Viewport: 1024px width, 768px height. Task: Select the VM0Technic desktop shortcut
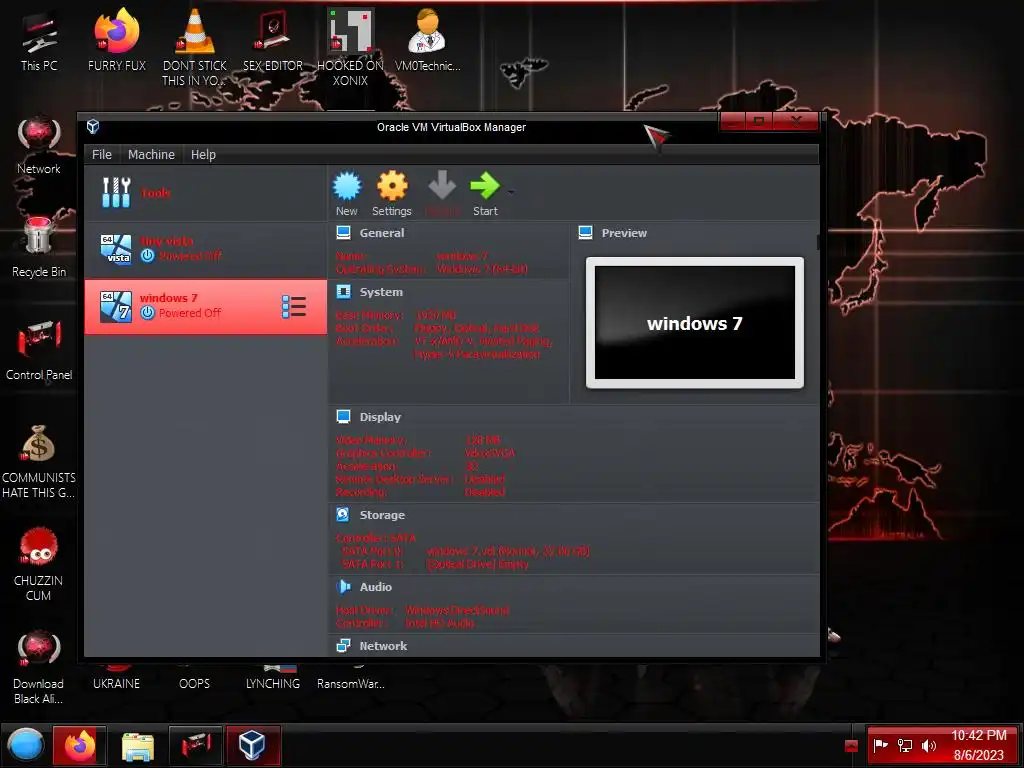click(x=428, y=39)
